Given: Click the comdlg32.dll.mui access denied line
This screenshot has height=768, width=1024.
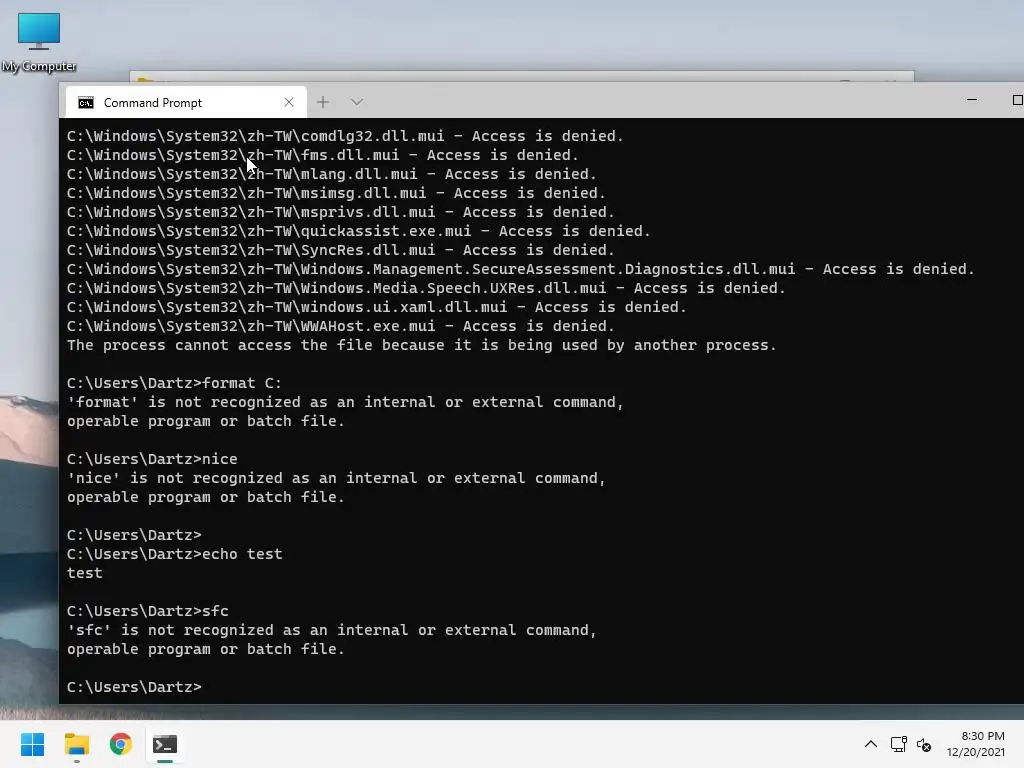Looking at the screenshot, I should pos(345,136).
